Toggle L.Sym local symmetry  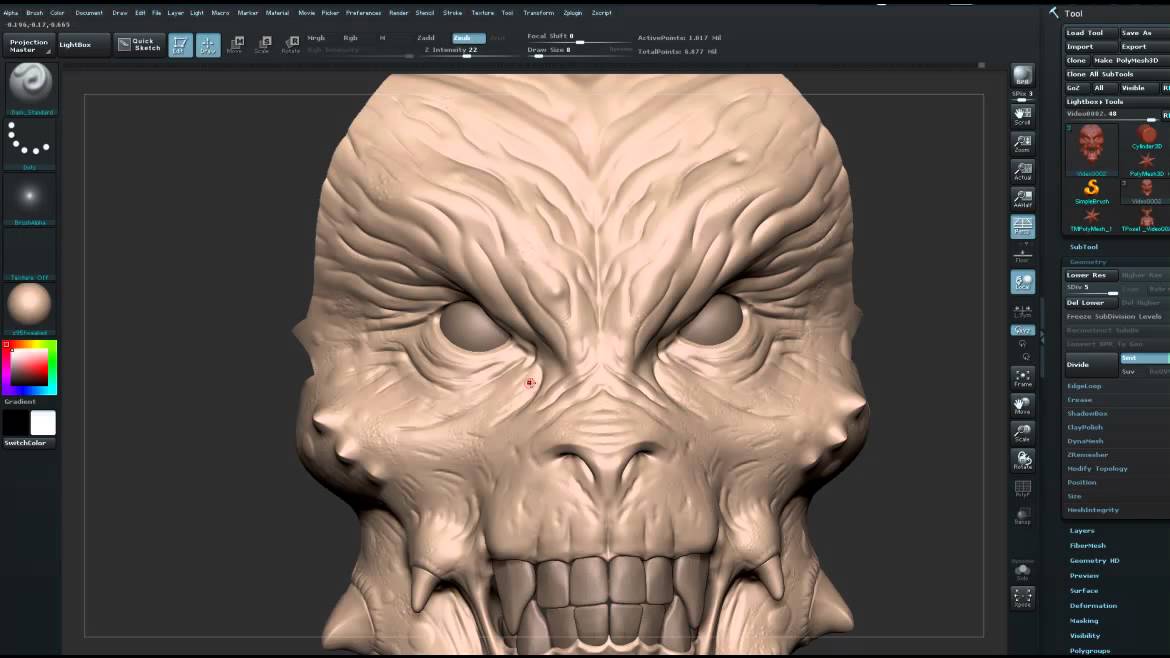(1022, 310)
